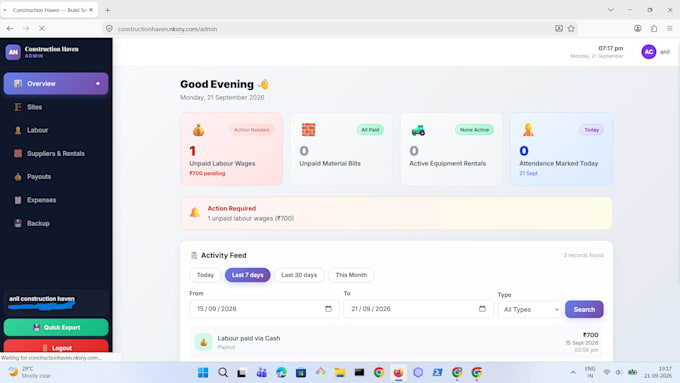
Task: Click the To date field
Action: tap(418, 309)
